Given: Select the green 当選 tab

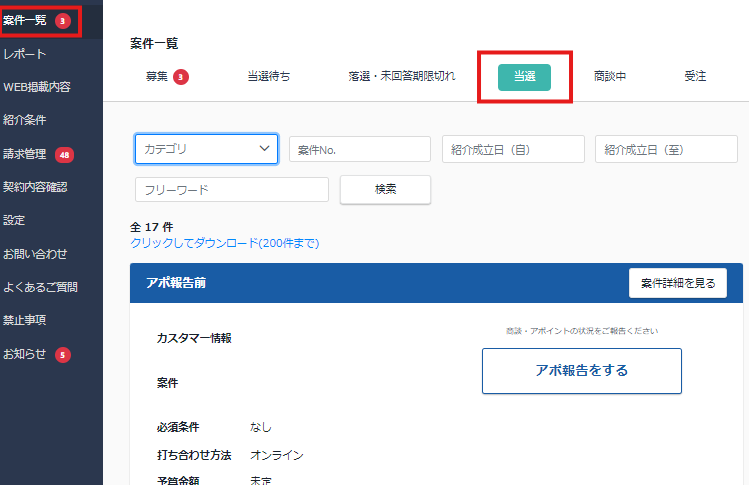Looking at the screenshot, I should click(524, 77).
